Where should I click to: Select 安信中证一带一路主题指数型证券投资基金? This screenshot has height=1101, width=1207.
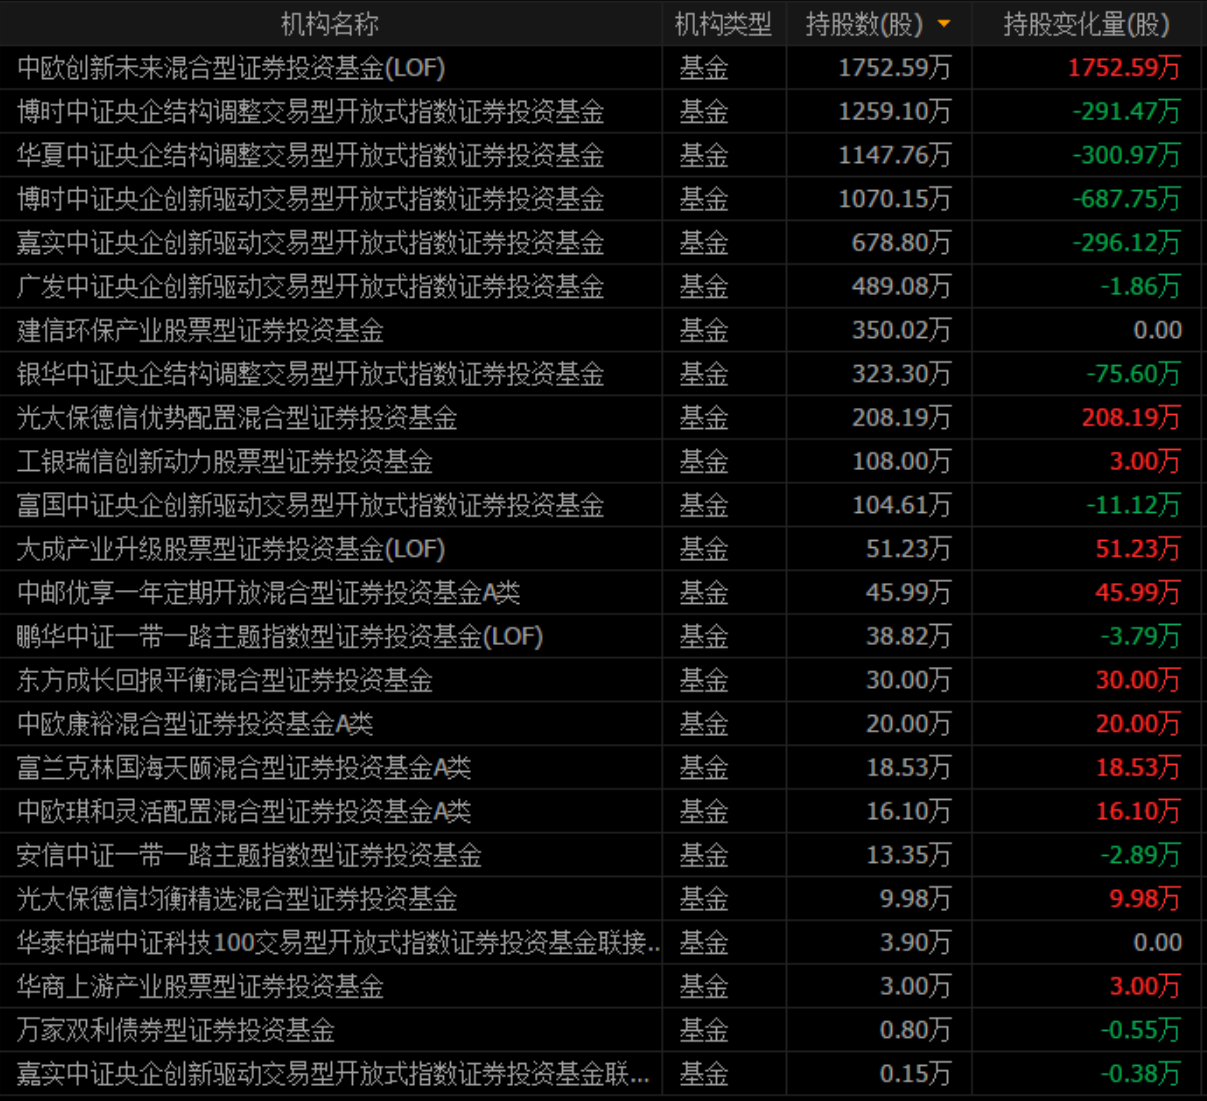(249, 855)
